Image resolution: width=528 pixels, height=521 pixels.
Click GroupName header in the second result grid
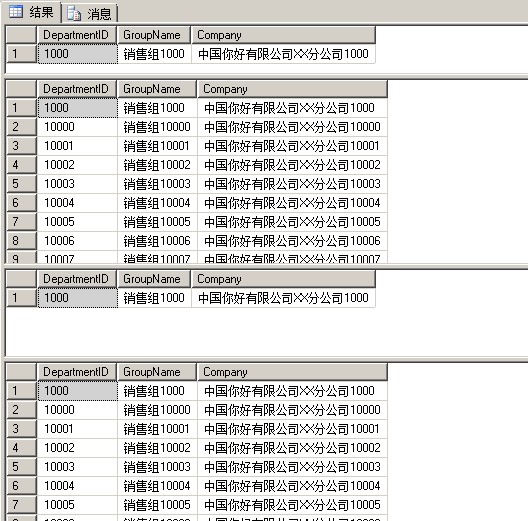pos(157,89)
